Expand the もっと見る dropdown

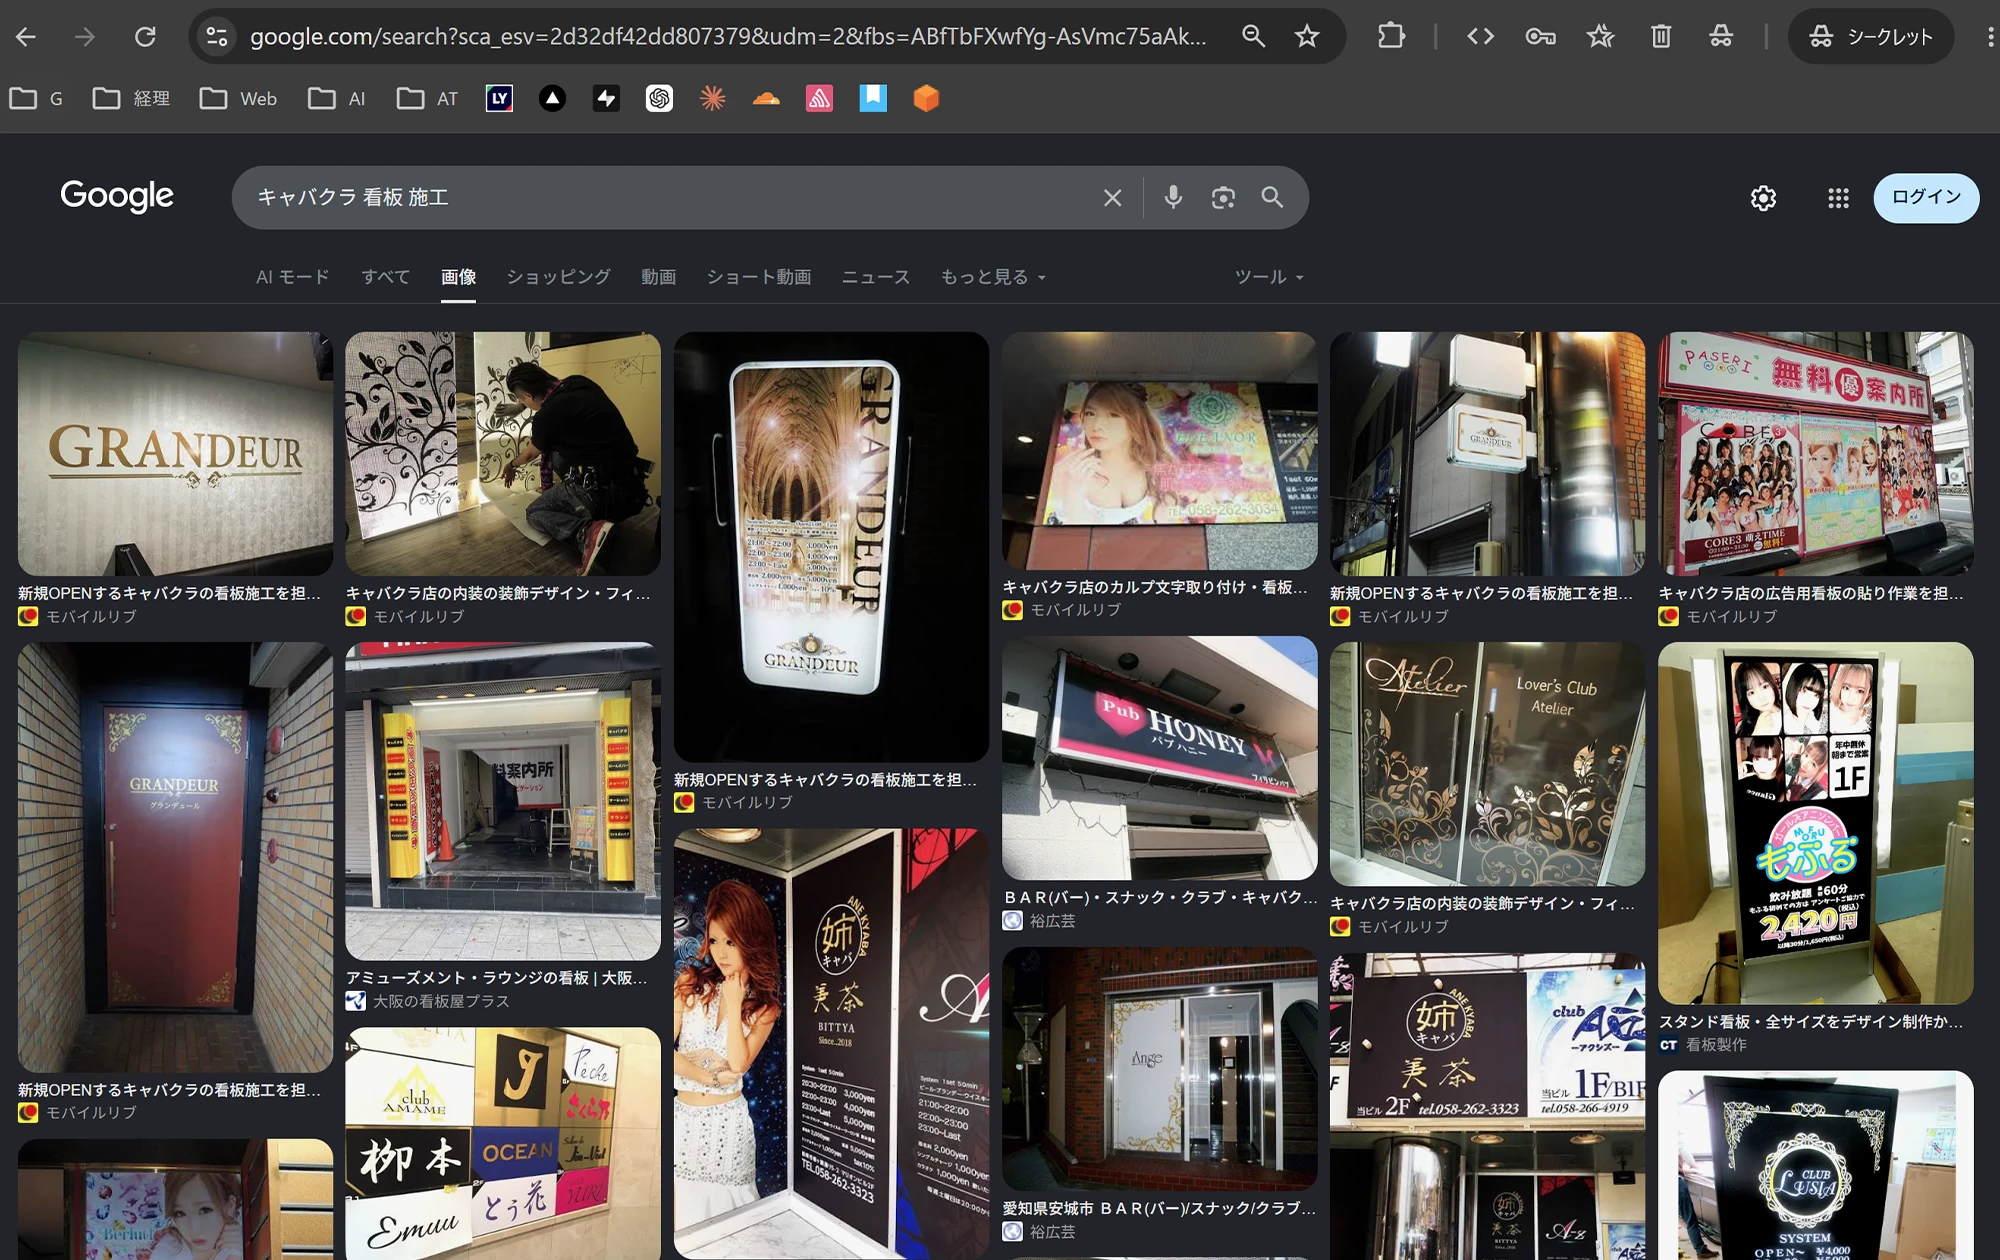tap(993, 277)
